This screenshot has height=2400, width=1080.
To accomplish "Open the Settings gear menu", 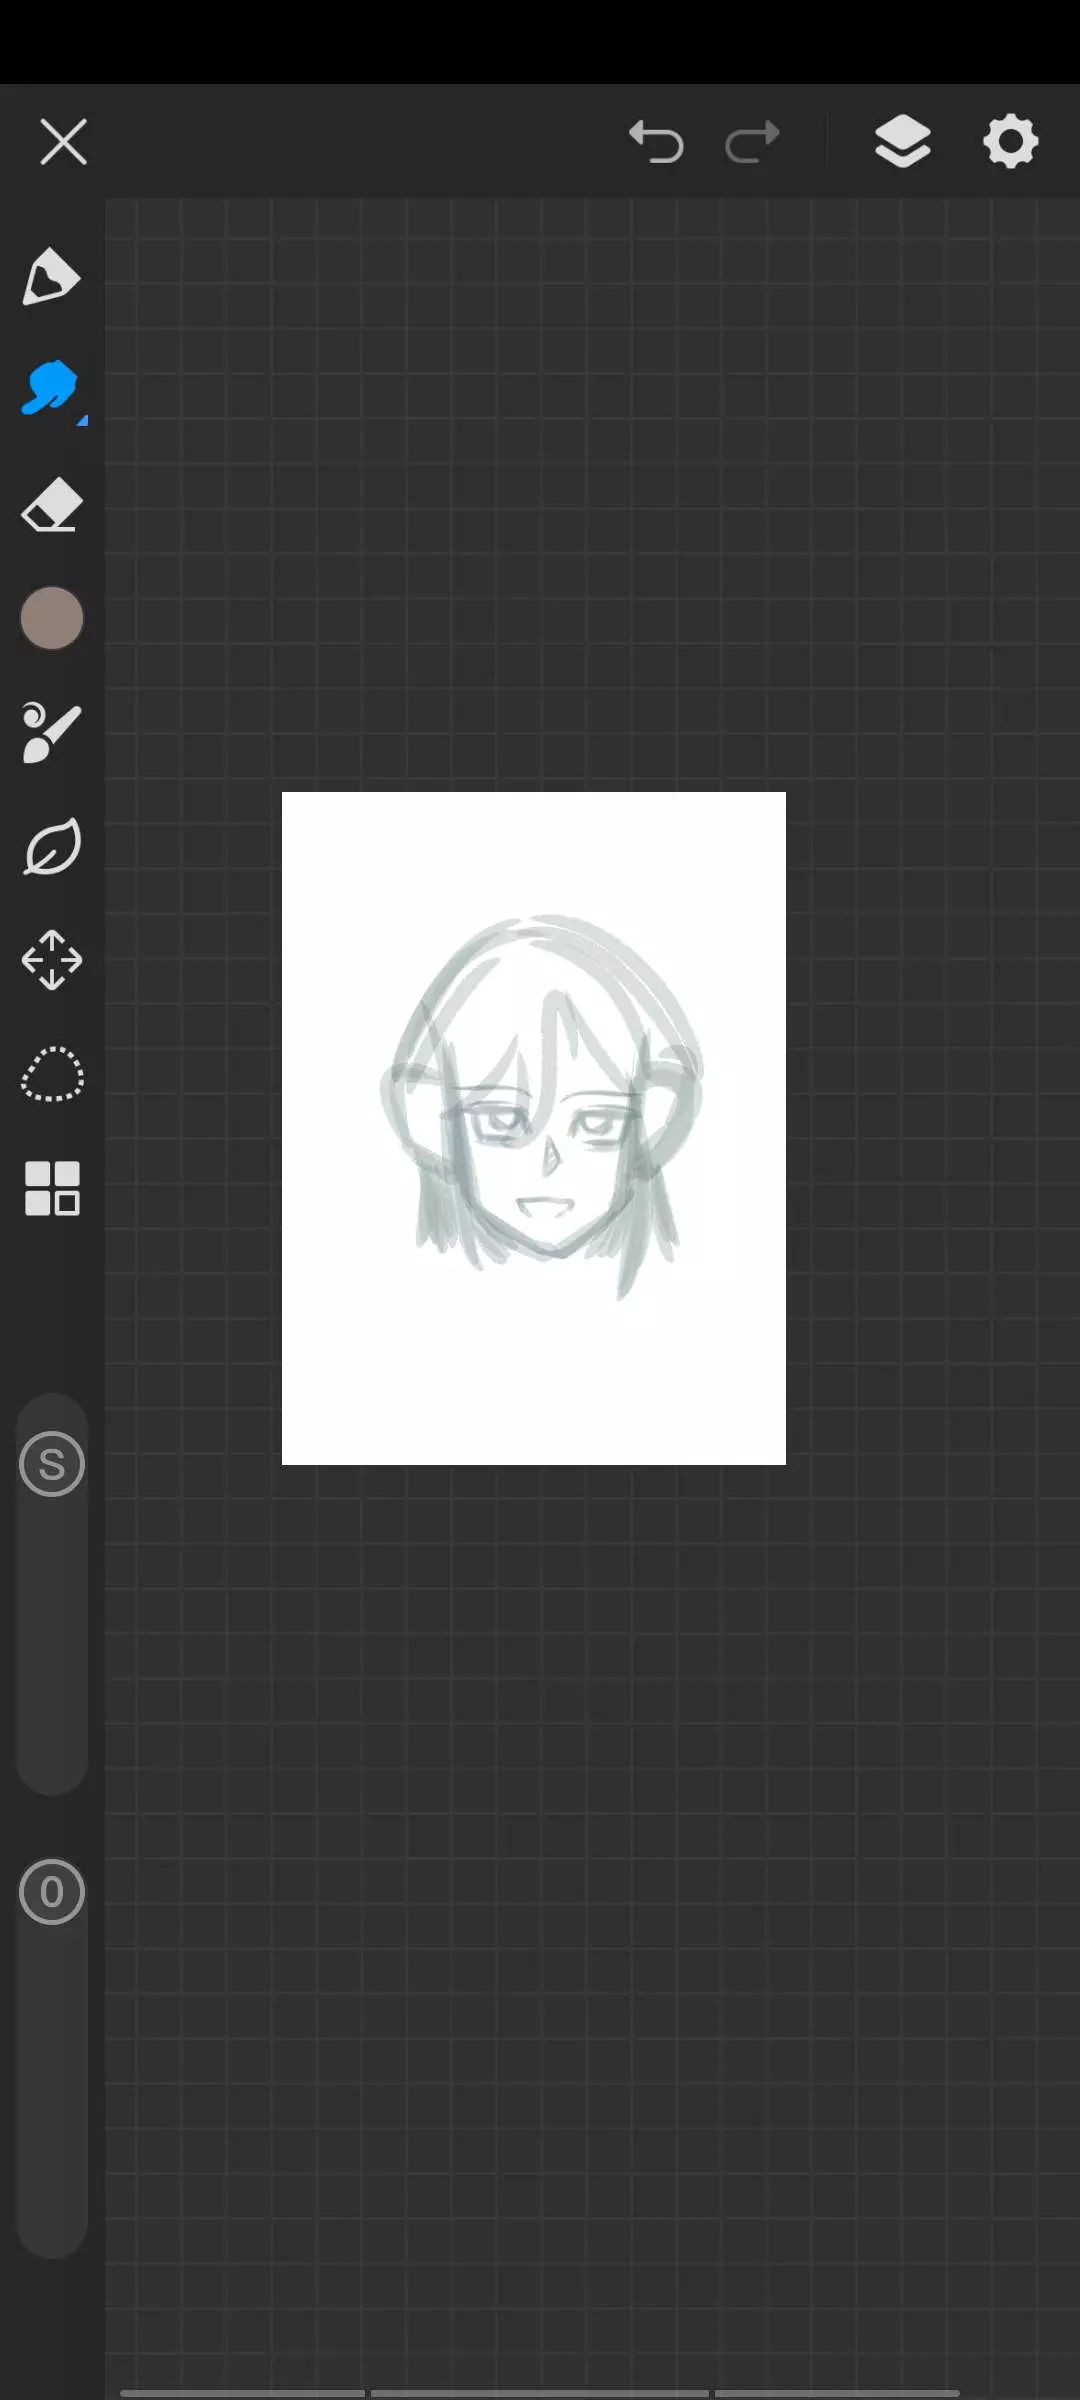I will 1010,141.
